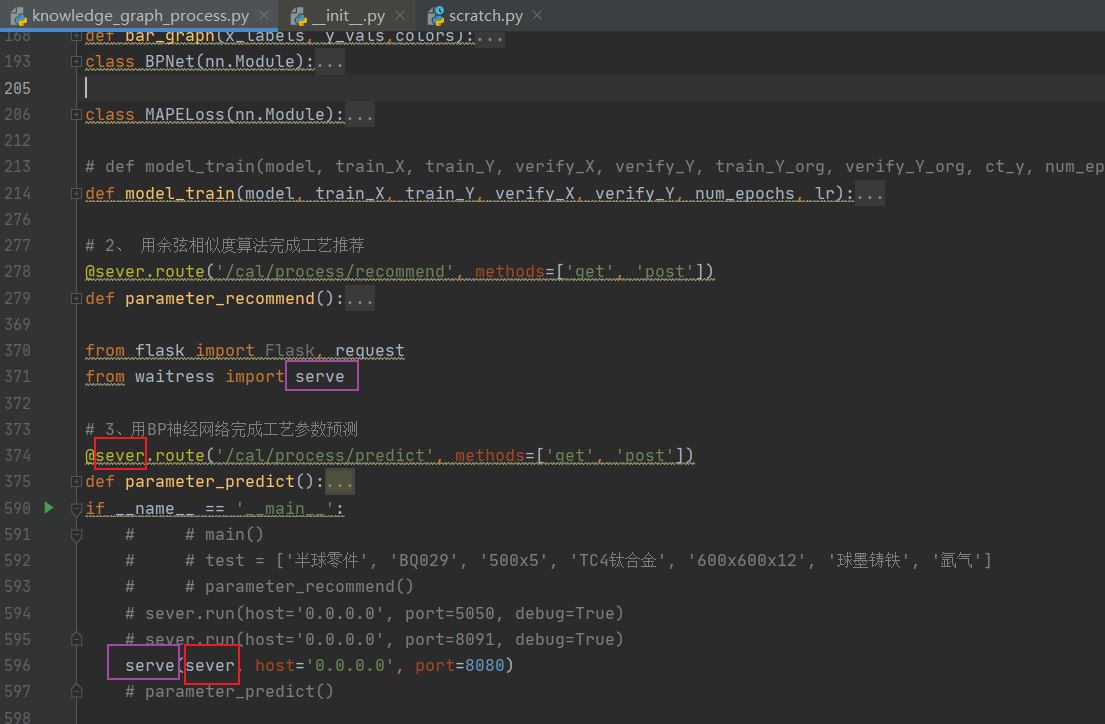Click the scratch file icon on scratch.py tab
The width and height of the screenshot is (1105, 724).
434,15
